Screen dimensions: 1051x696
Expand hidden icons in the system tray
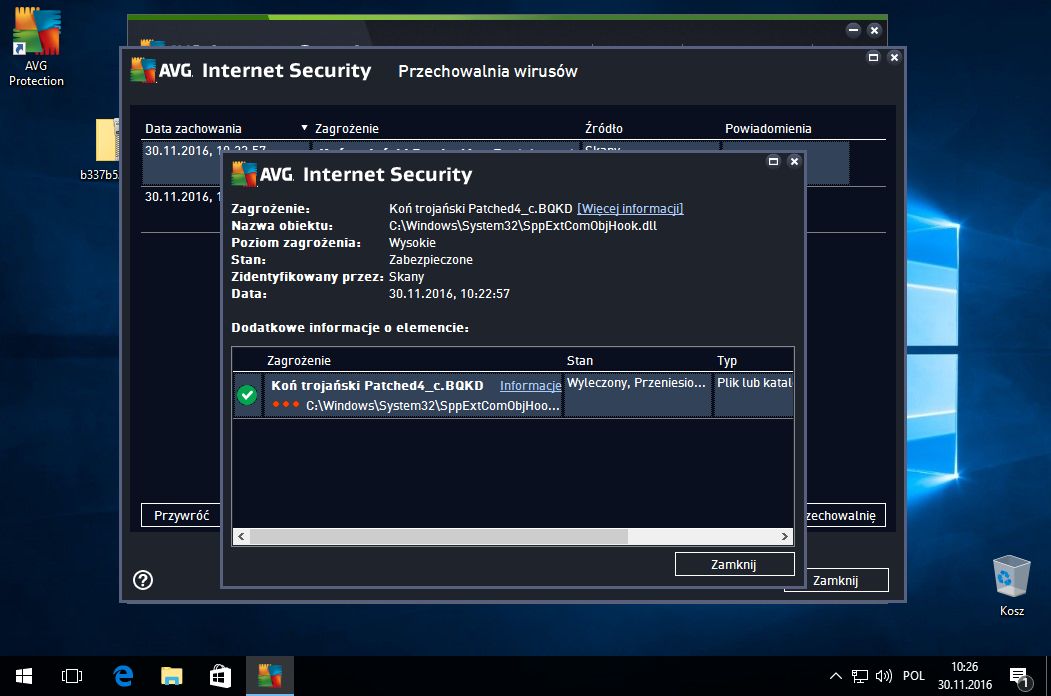(x=835, y=676)
